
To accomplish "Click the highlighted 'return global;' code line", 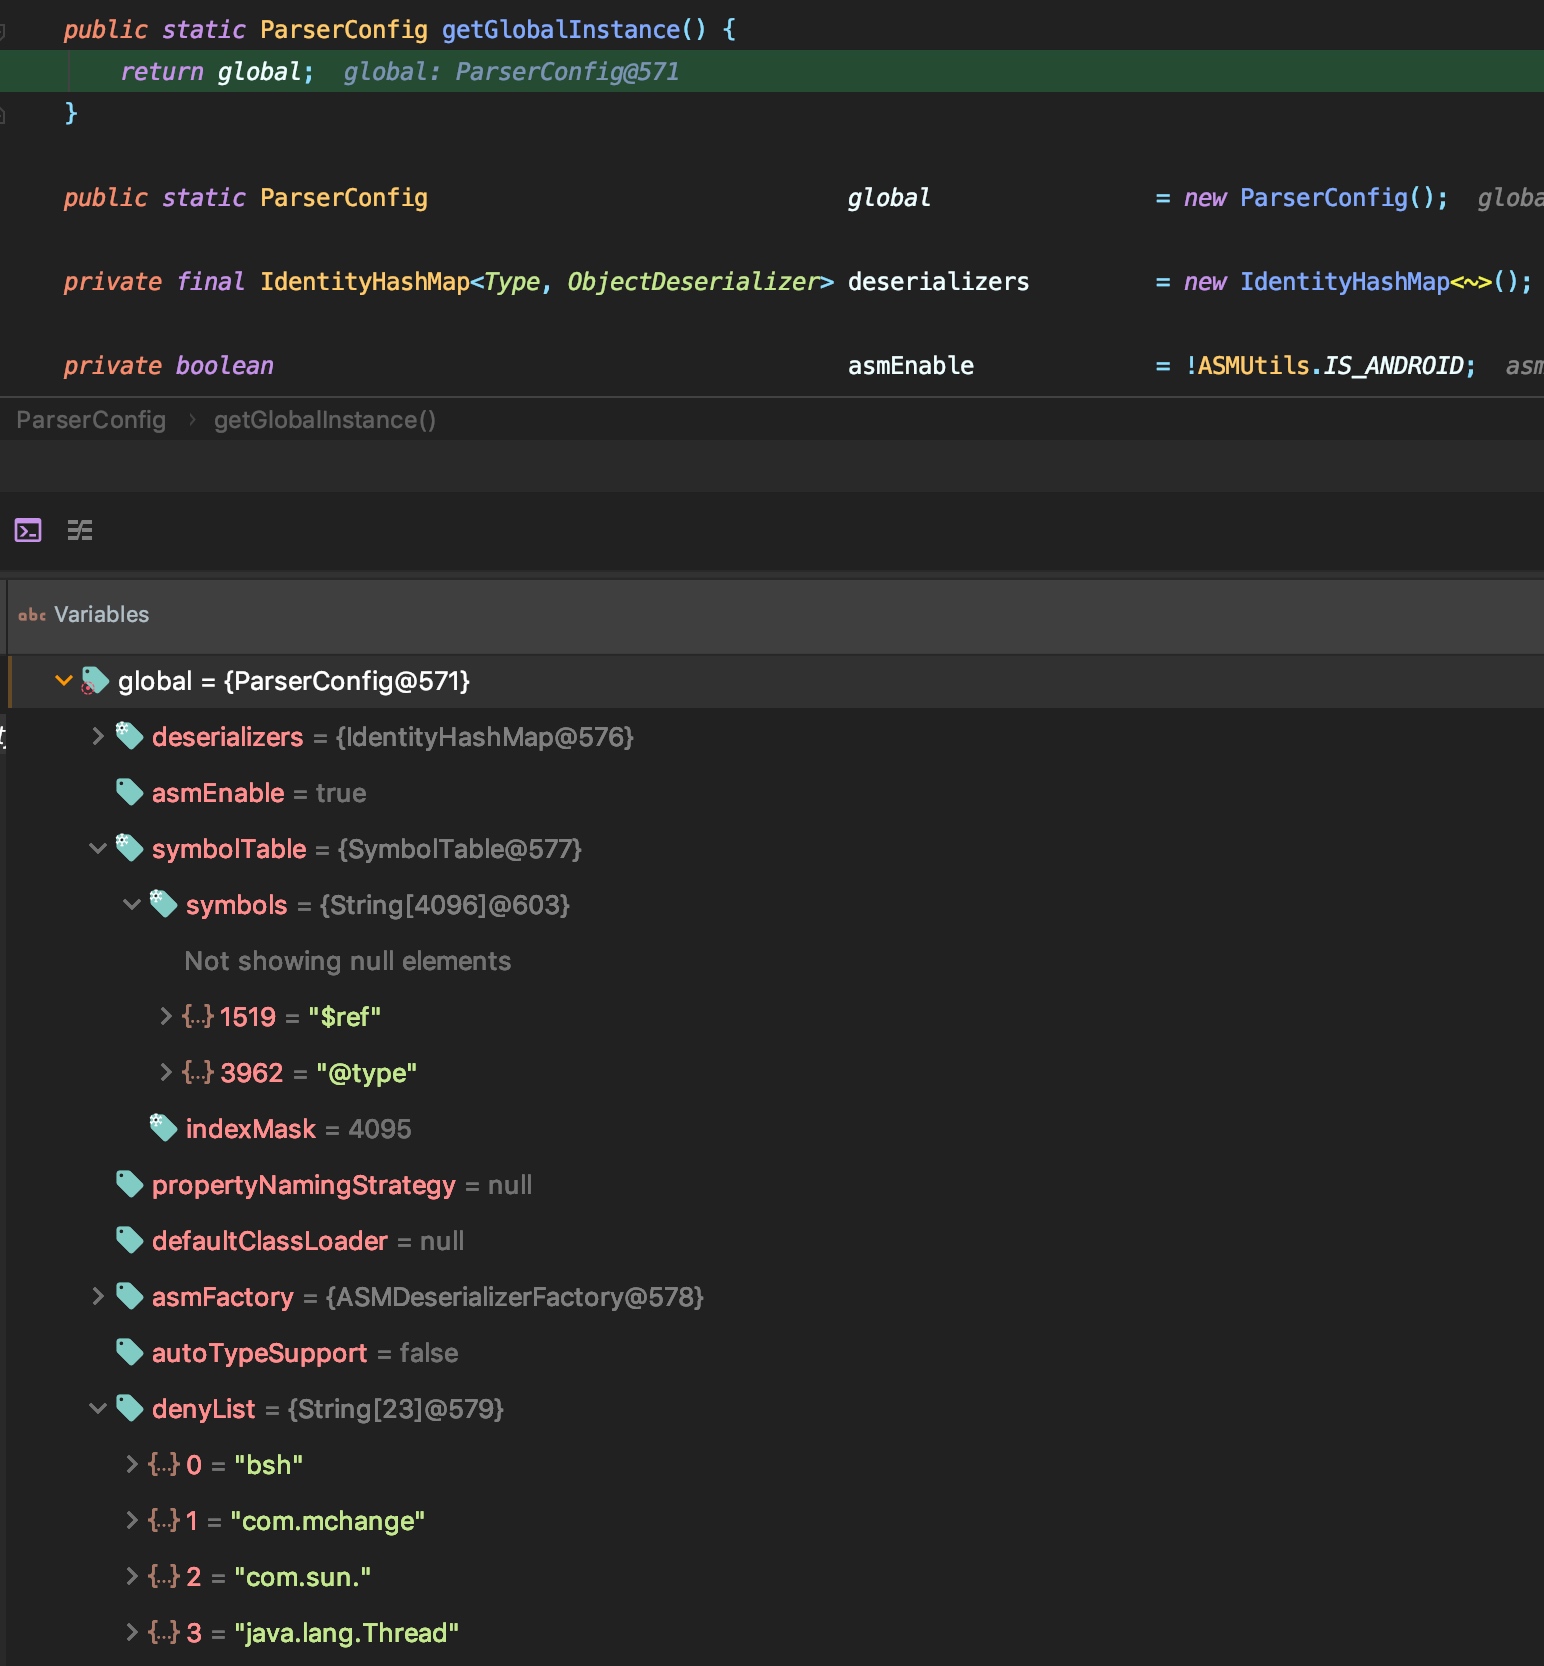I will click(772, 71).
